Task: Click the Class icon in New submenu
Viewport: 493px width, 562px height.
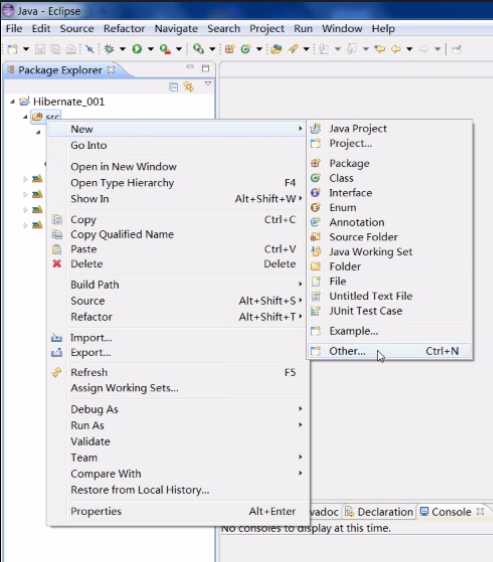Action: point(316,178)
